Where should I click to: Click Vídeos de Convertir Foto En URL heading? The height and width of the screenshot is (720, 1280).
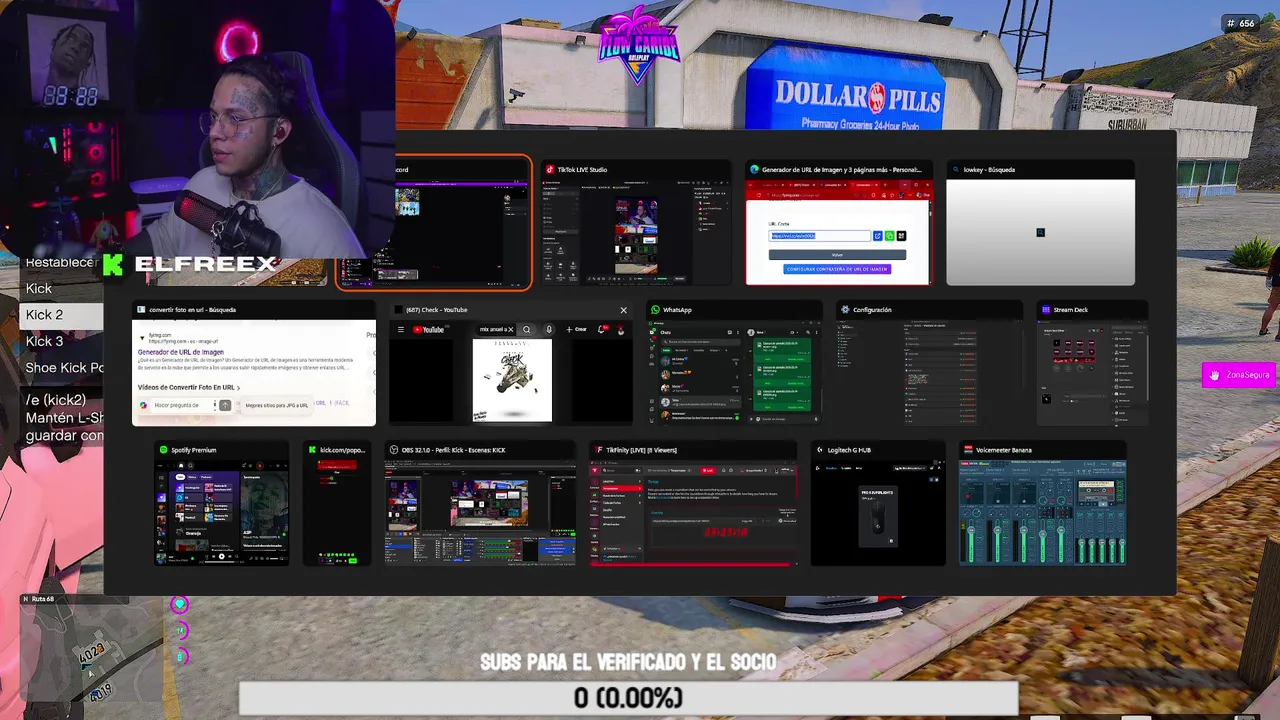(x=188, y=387)
